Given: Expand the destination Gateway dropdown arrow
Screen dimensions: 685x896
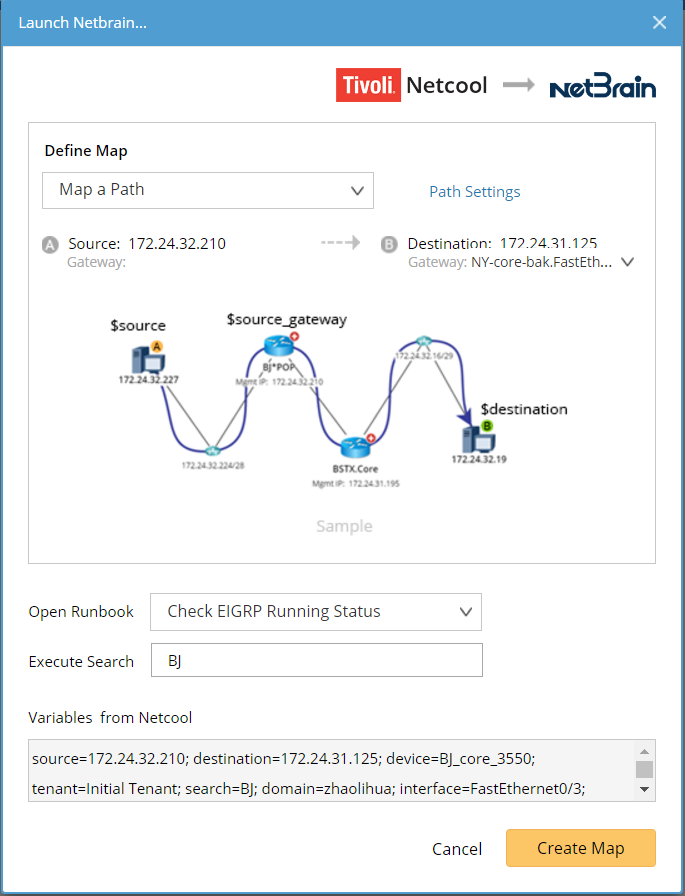Looking at the screenshot, I should [628, 262].
